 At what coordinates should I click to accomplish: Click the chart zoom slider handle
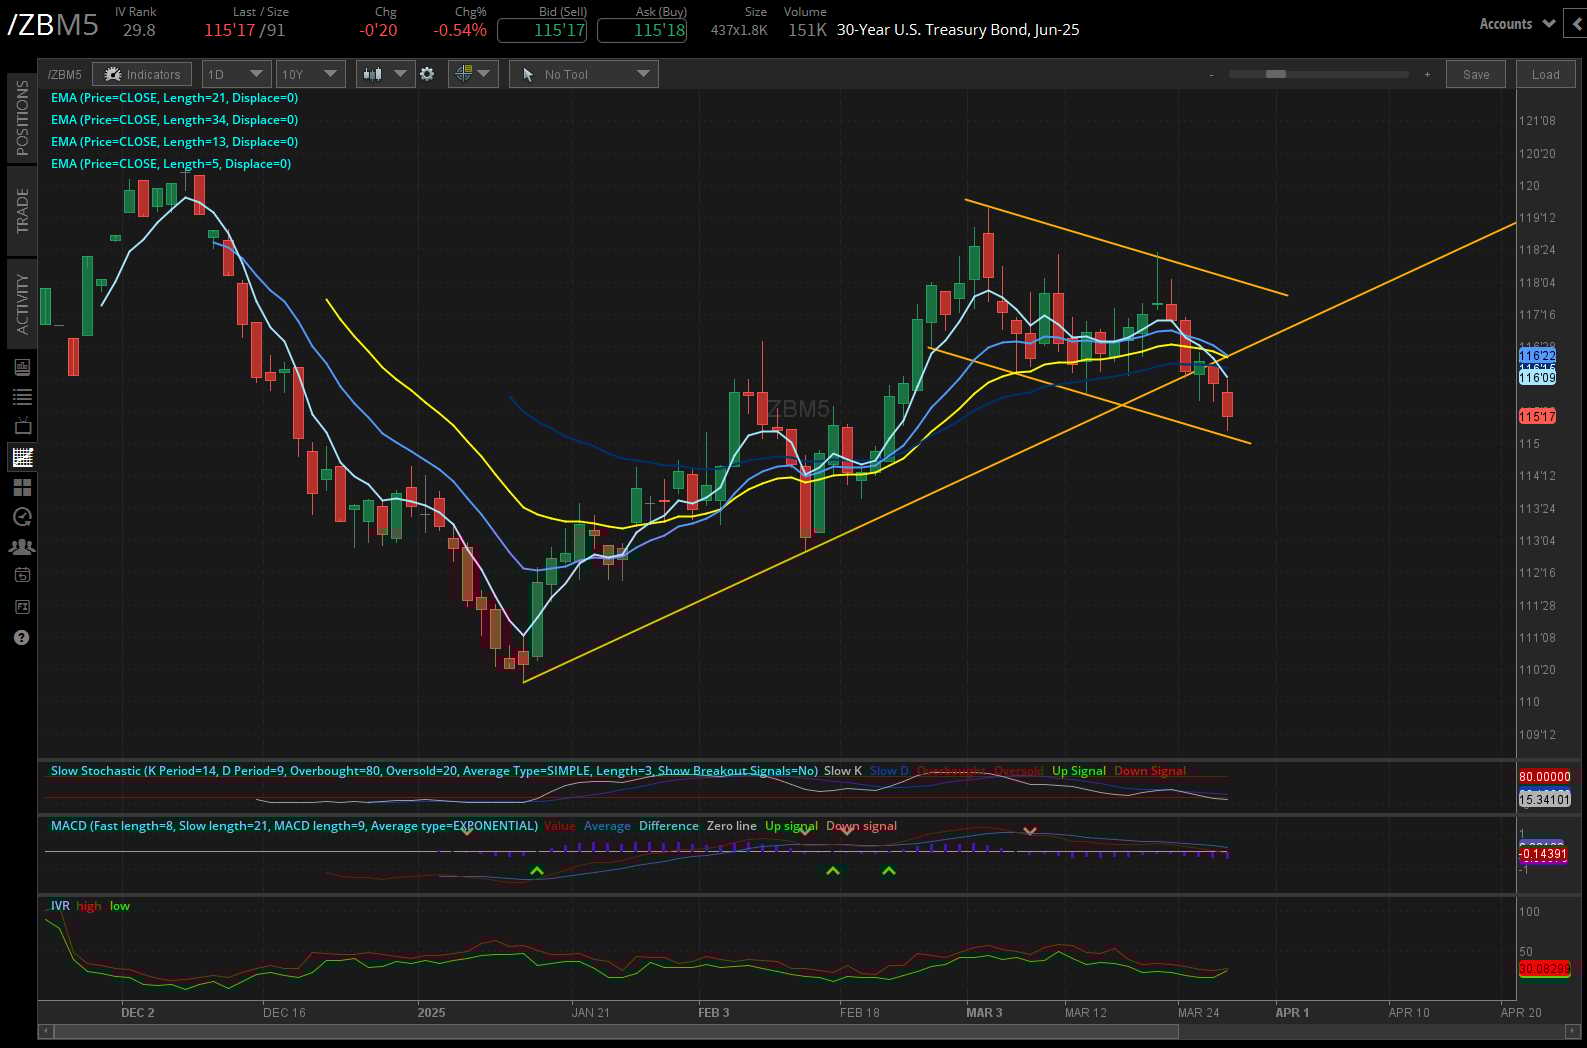[1275, 74]
